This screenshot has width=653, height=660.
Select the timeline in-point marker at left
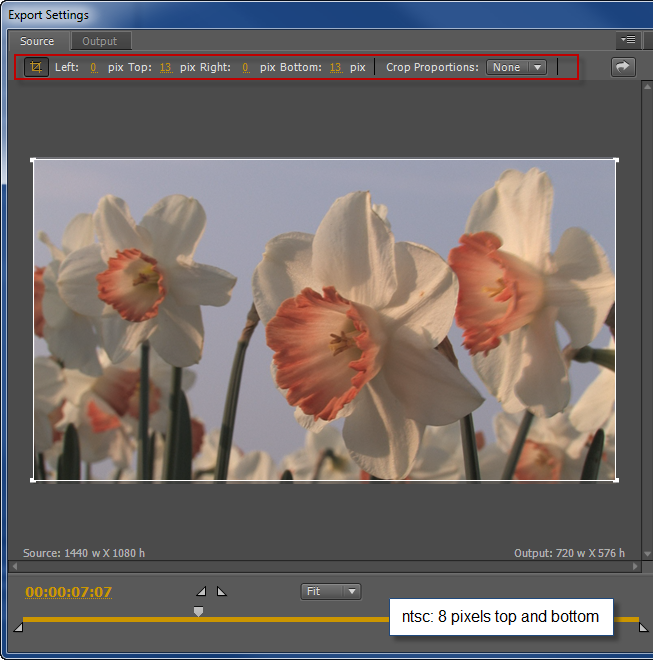18,627
